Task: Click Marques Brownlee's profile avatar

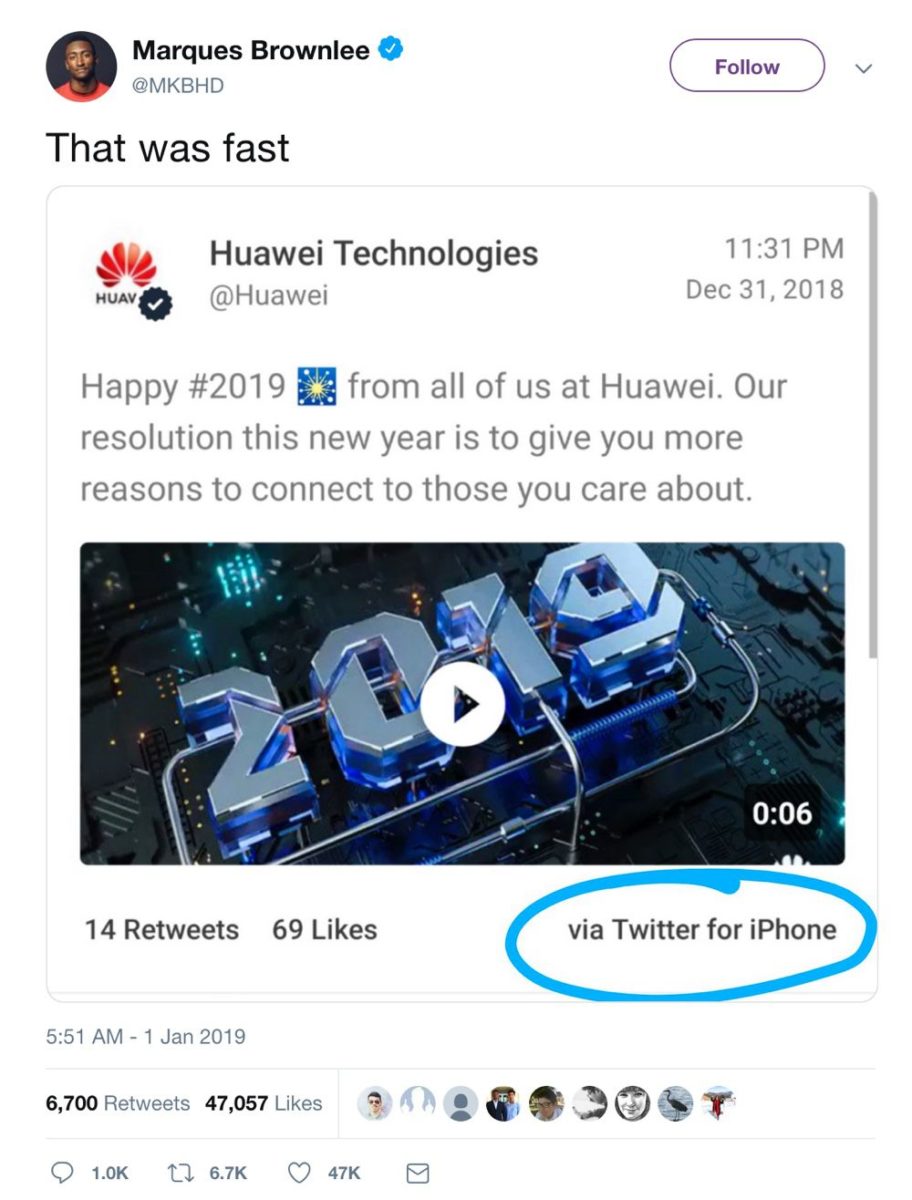Action: [81, 67]
